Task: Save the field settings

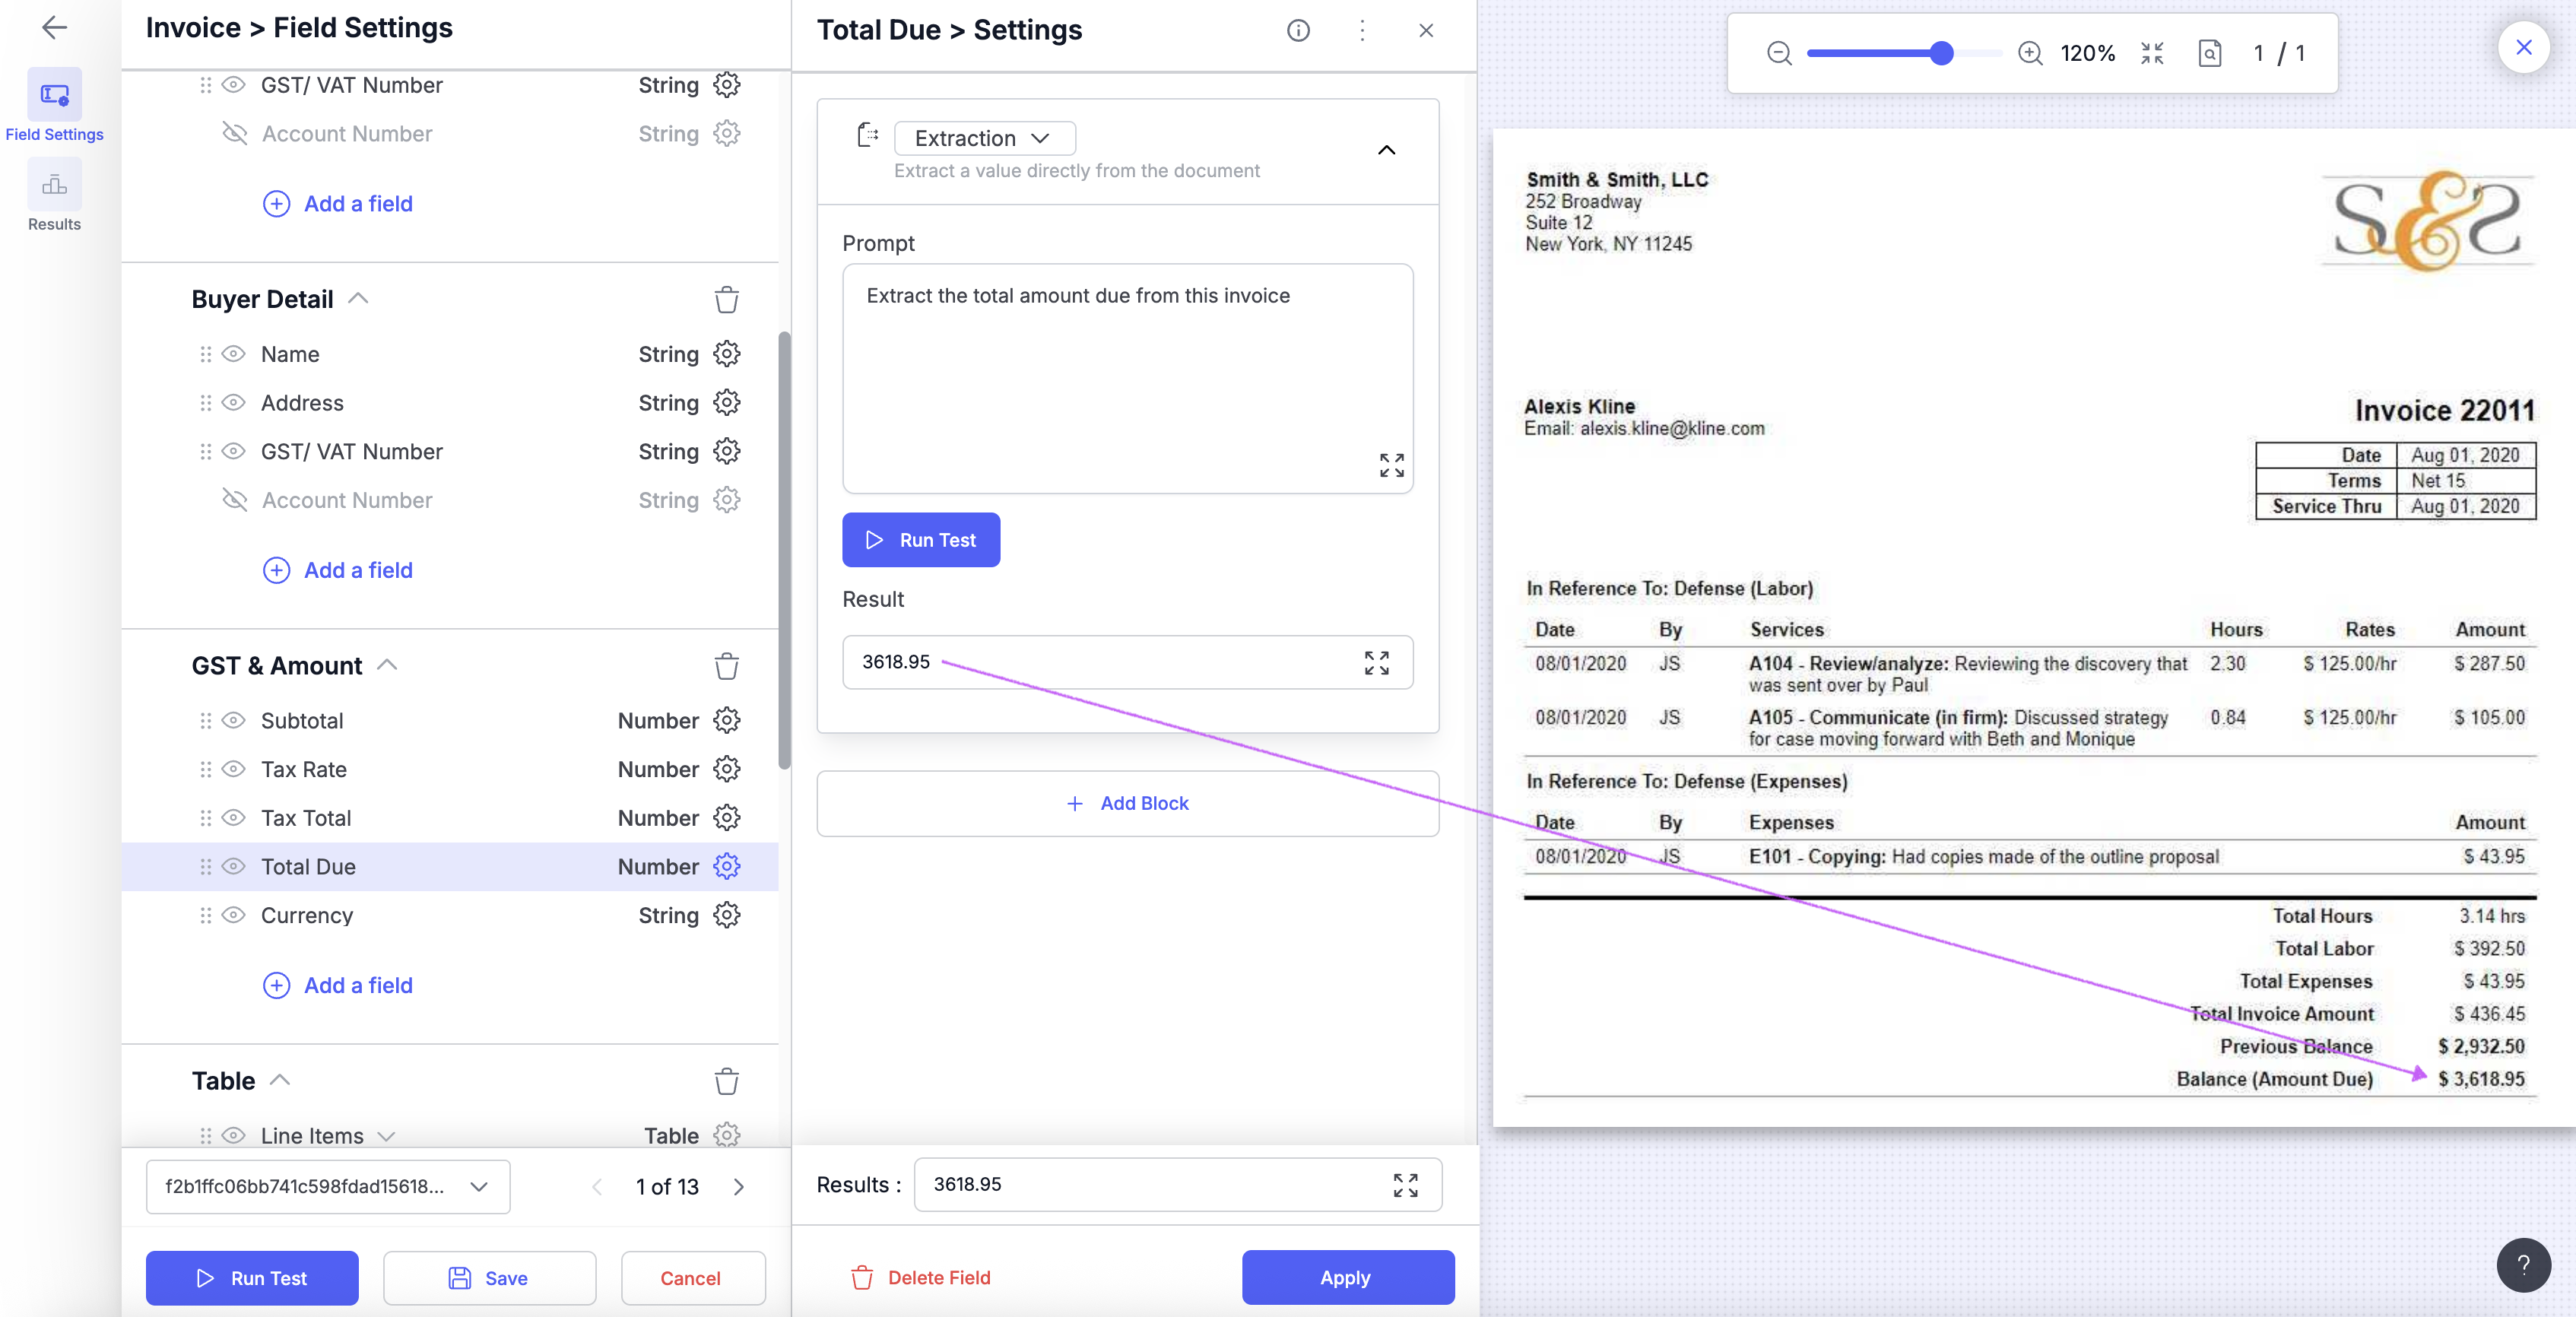Action: click(489, 1278)
